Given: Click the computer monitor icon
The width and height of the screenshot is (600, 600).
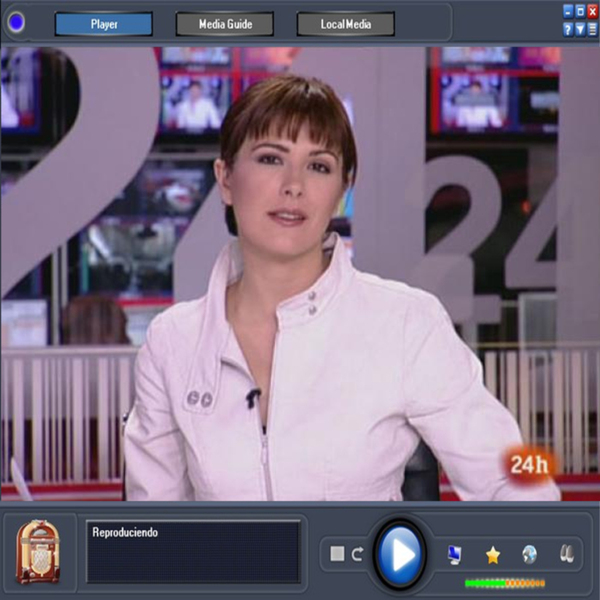Looking at the screenshot, I should 455,555.
